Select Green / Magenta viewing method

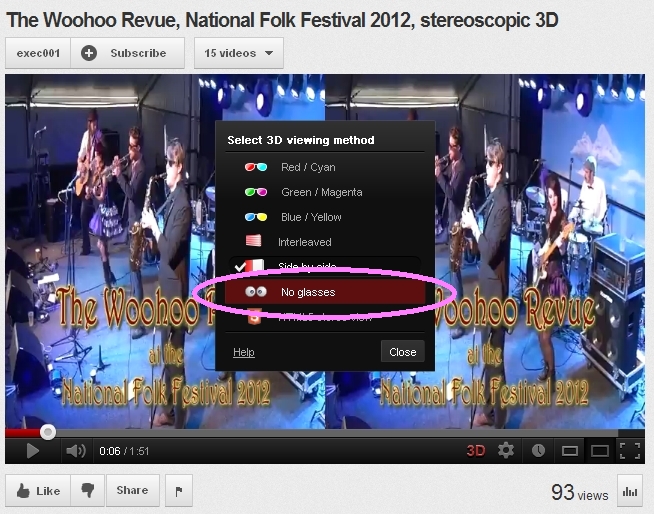coord(325,192)
